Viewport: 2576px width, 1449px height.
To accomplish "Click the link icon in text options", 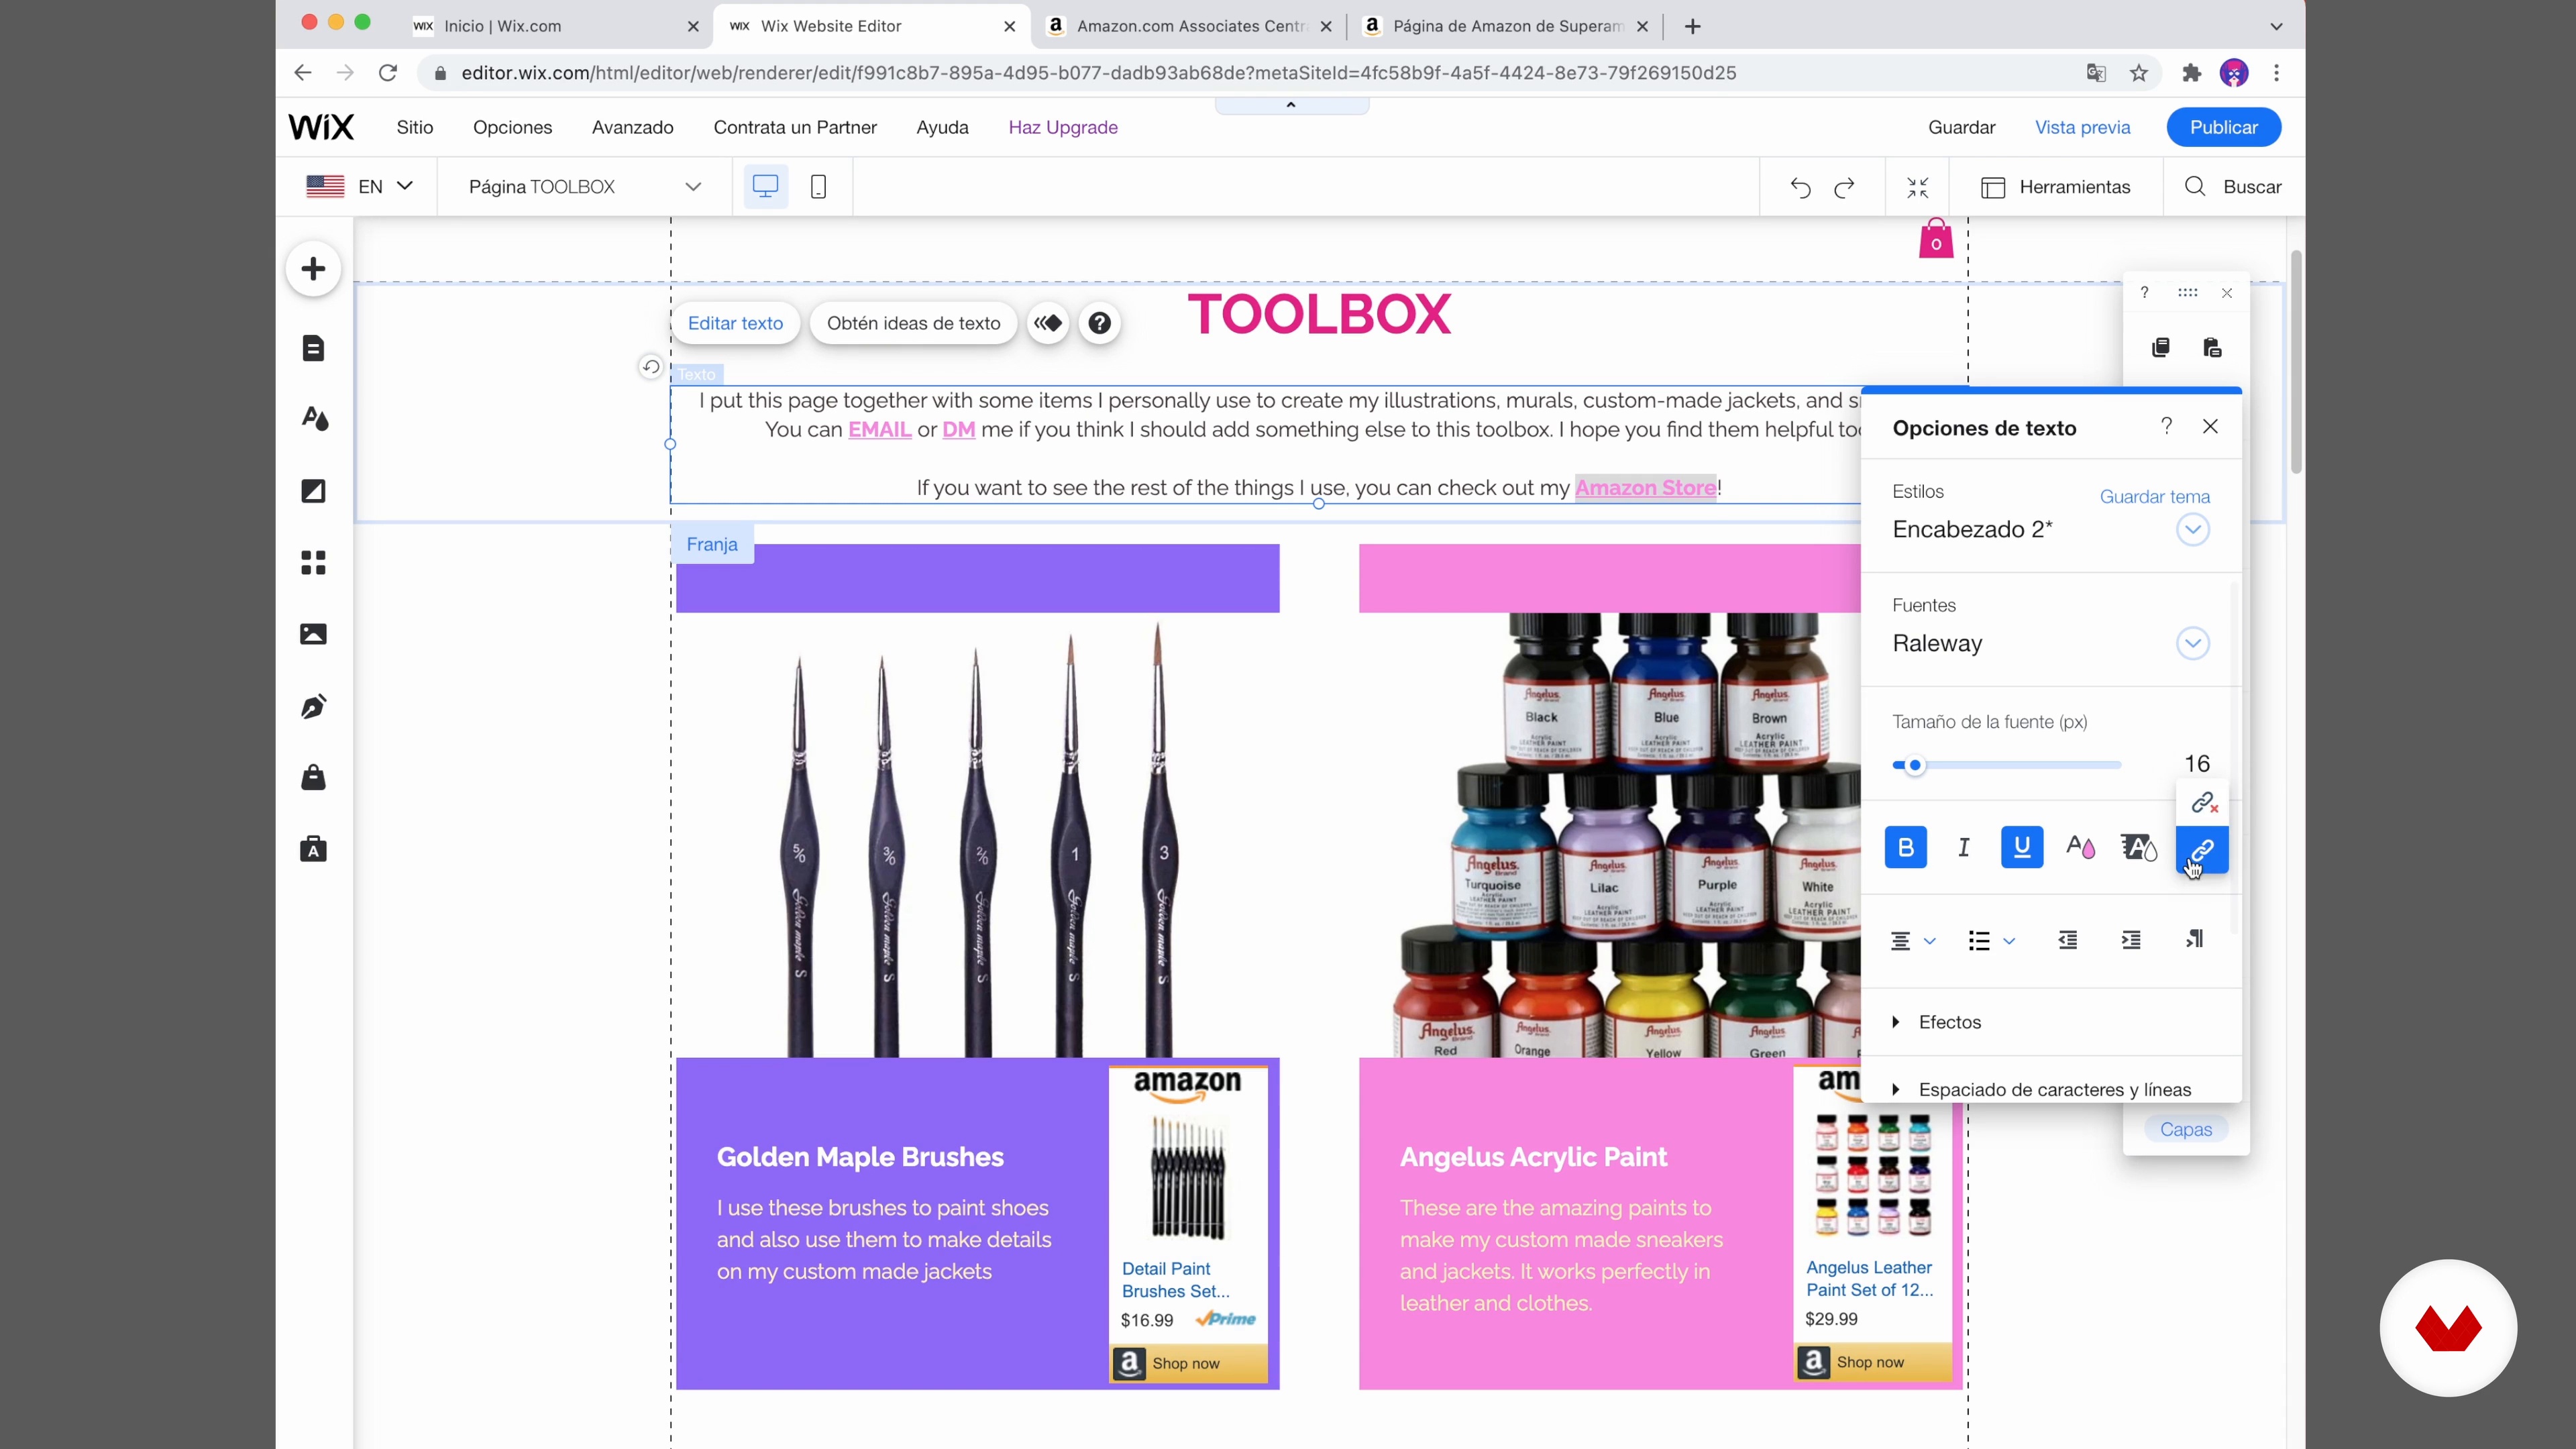I will [x=2202, y=850].
